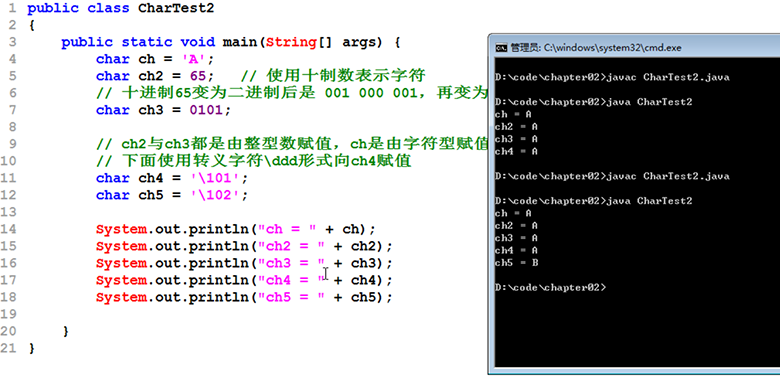
Task: Place cursor in println line printing ch5
Action: [244, 297]
